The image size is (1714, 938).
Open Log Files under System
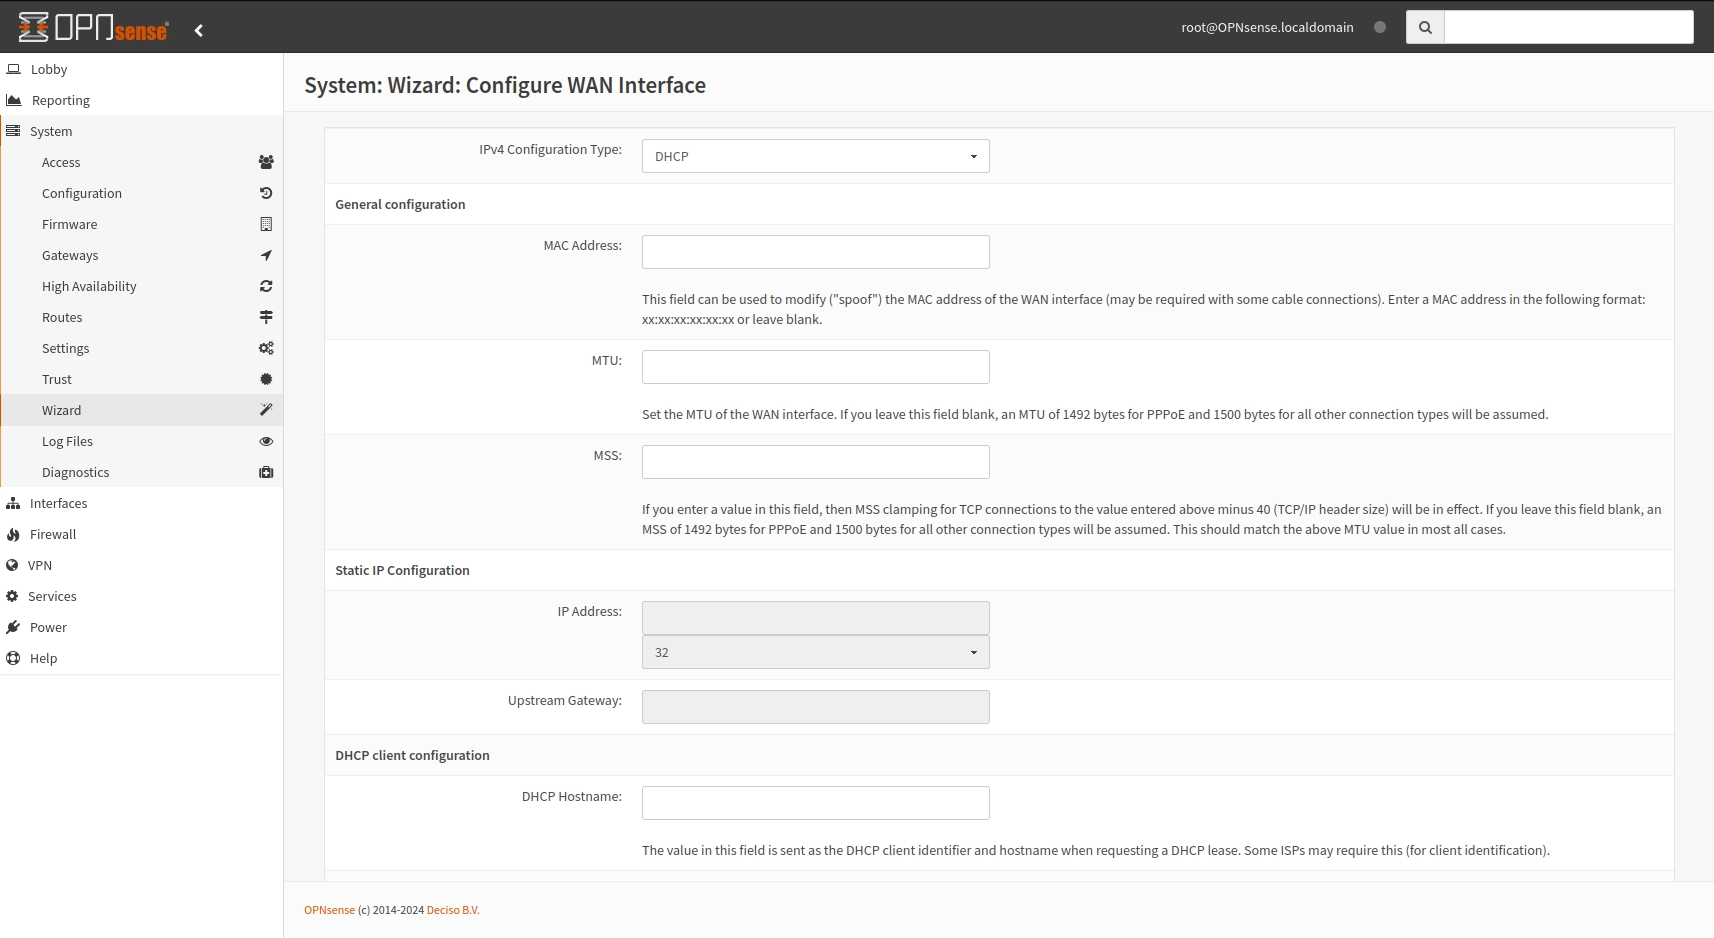[x=141, y=441]
